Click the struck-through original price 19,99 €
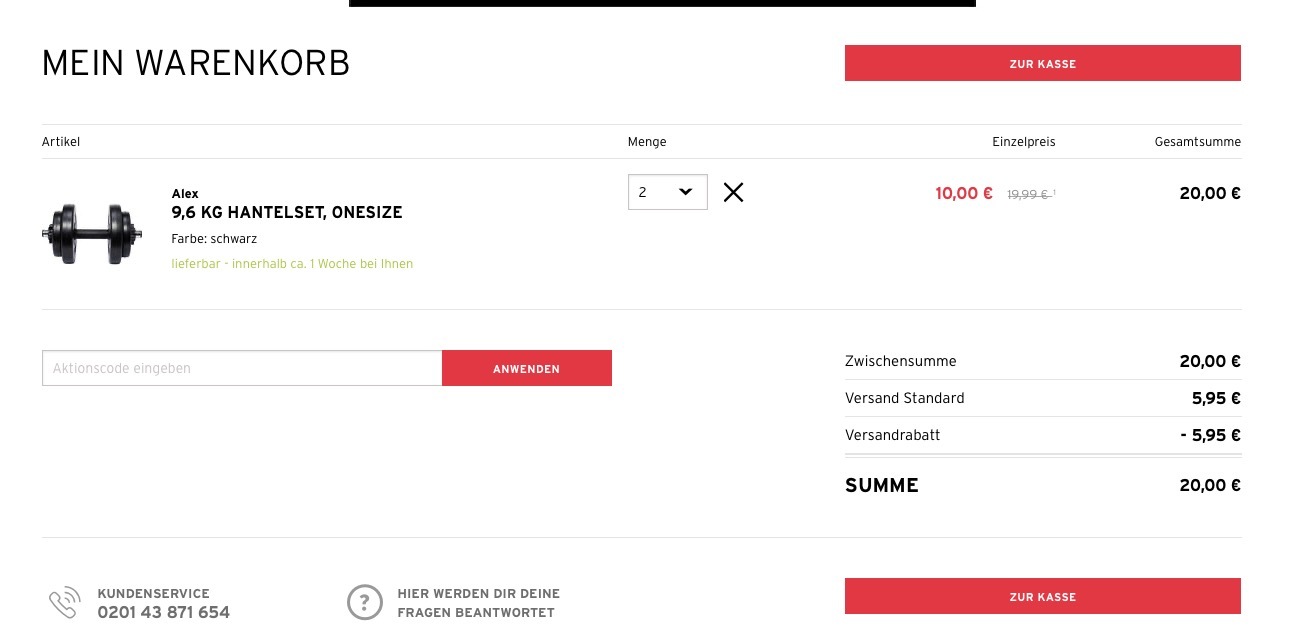The width and height of the screenshot is (1295, 639). [1027, 195]
